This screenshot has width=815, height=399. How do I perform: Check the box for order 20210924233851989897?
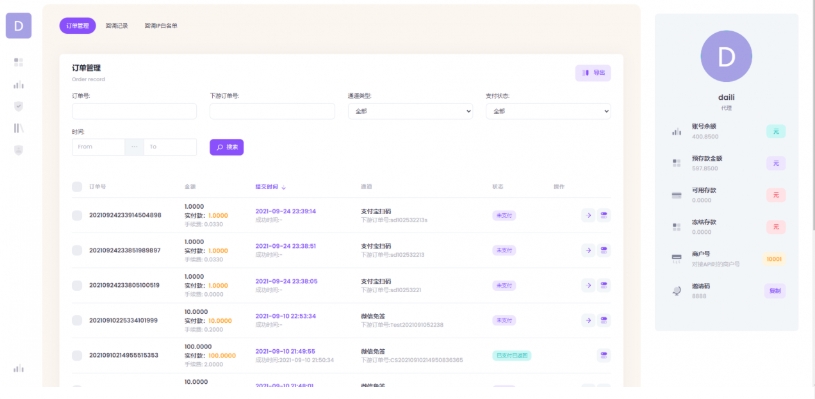click(77, 250)
